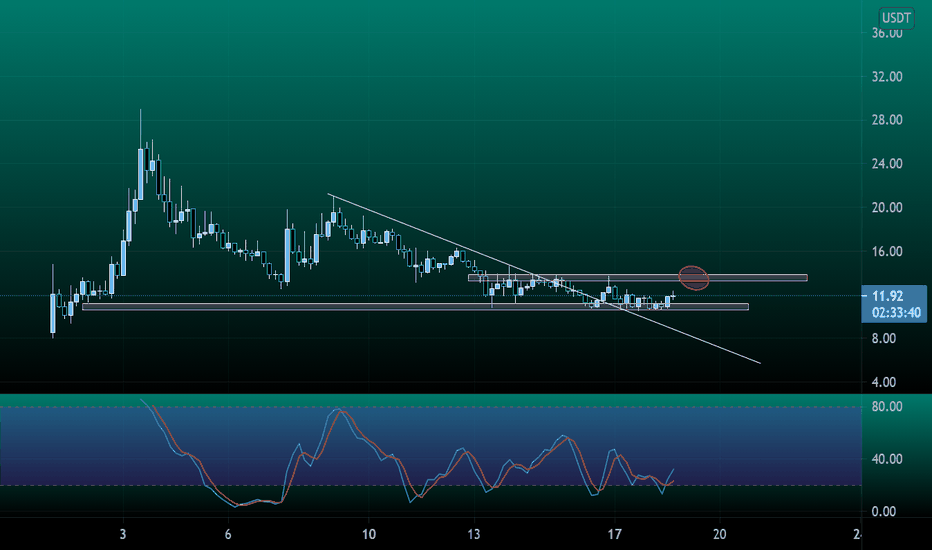Click date 10 on the time axis
This screenshot has width=932, height=550.
[369, 534]
